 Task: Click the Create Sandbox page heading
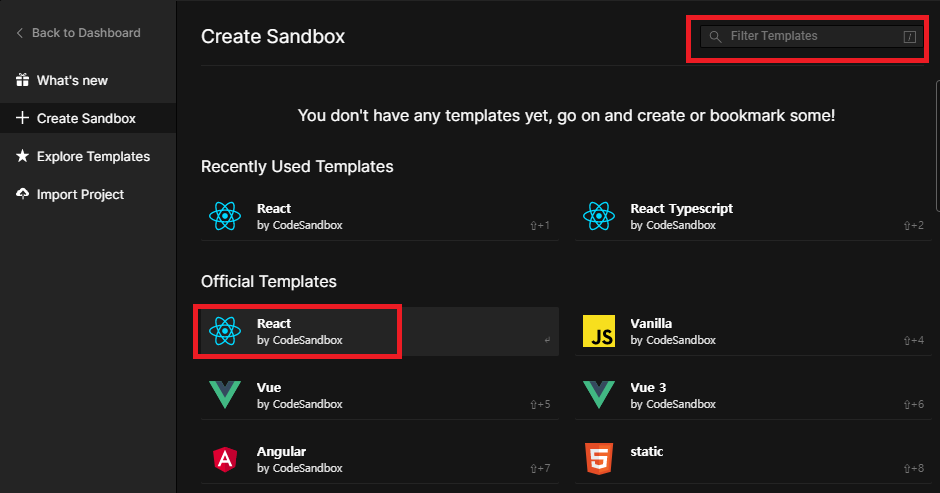coord(273,37)
